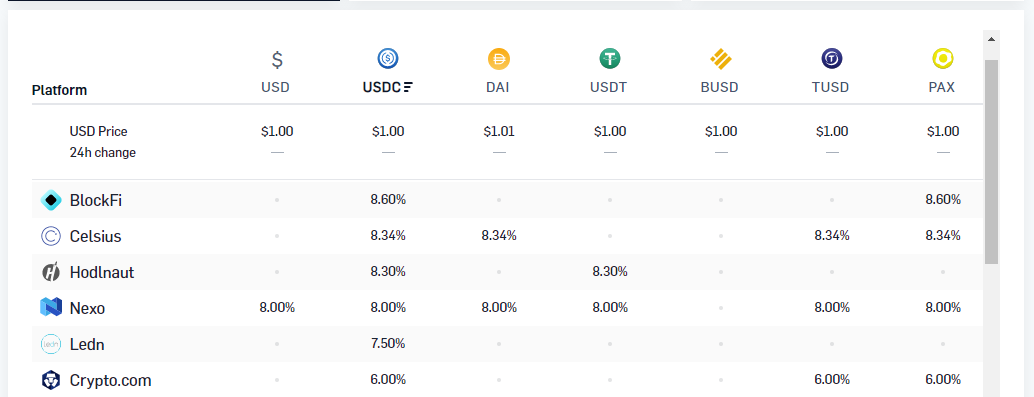Click Hodlnaut USDC rate 8.30%
The width and height of the screenshot is (1034, 397).
point(388,271)
